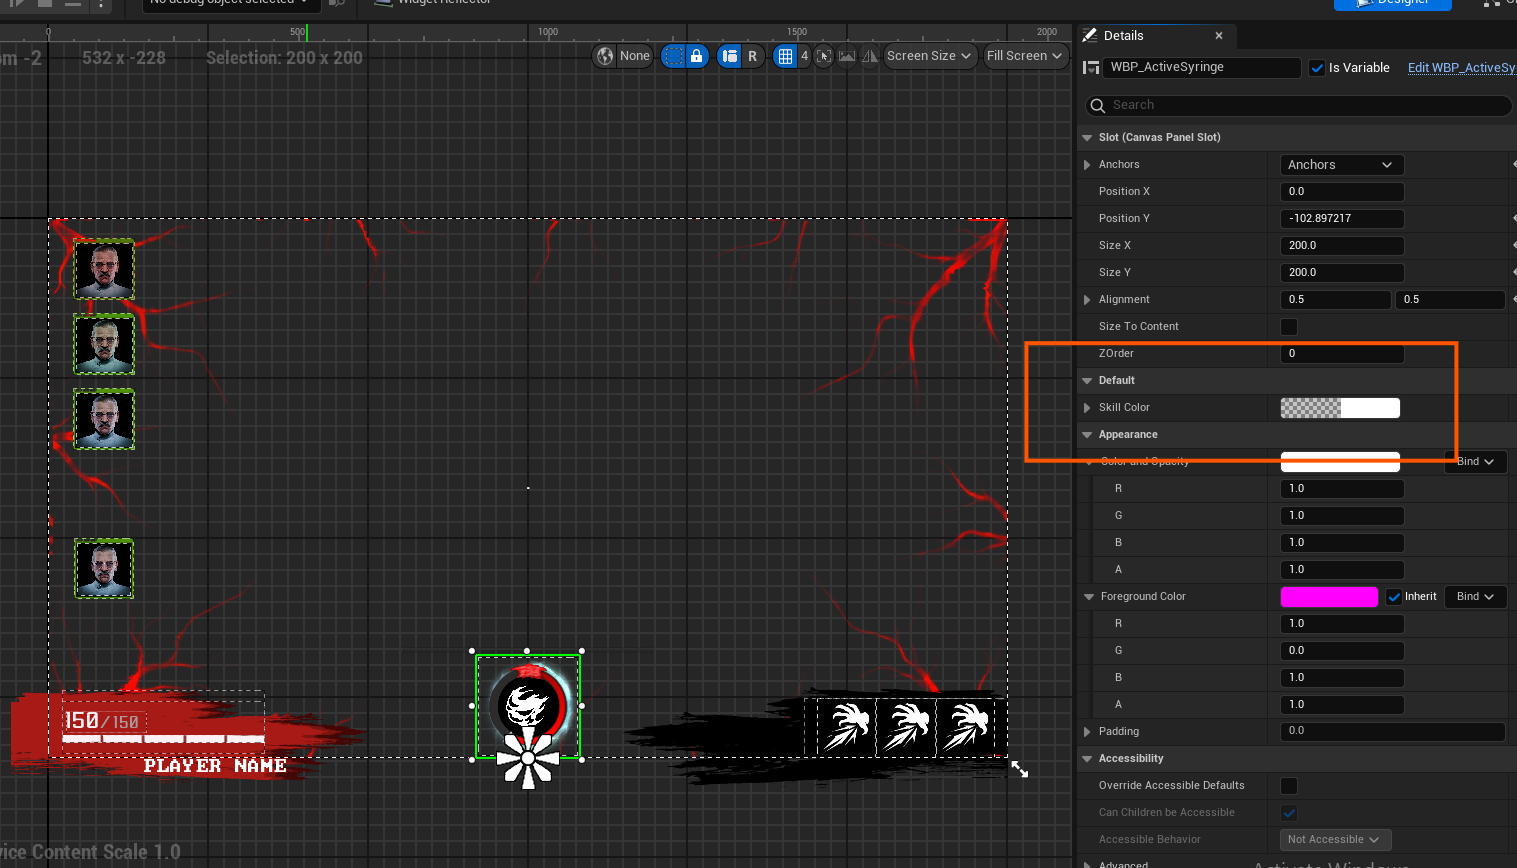
Task: Enable the Size To Content checkbox
Action: point(1289,327)
